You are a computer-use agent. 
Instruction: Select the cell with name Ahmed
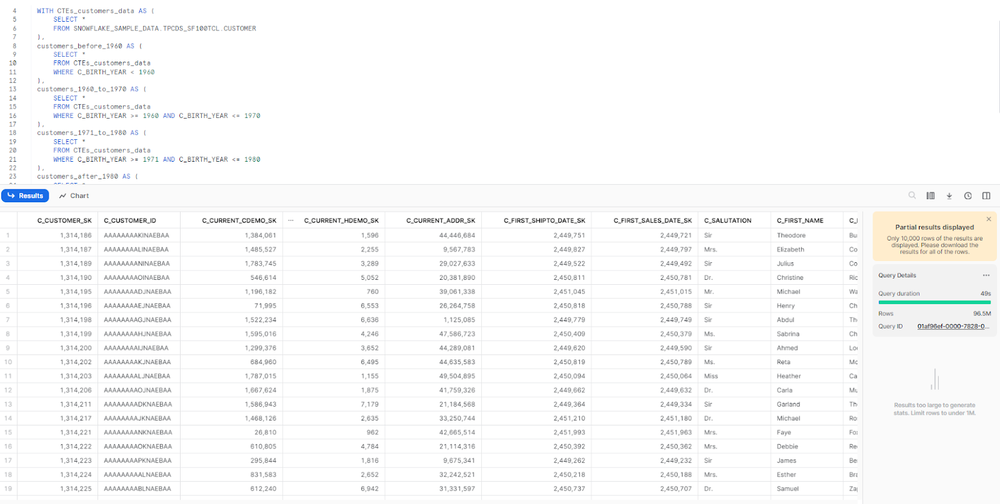pyautogui.click(x=807, y=348)
